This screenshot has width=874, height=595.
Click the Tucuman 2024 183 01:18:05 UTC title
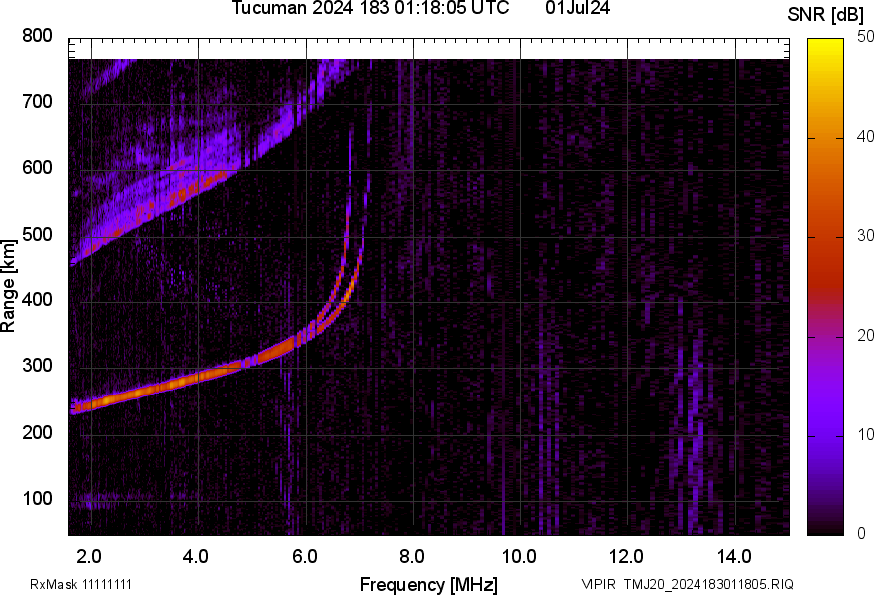point(370,8)
